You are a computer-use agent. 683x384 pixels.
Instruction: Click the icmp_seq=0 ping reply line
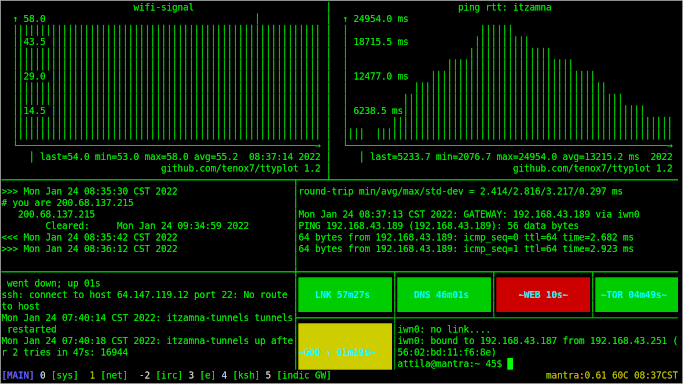(x=466, y=237)
